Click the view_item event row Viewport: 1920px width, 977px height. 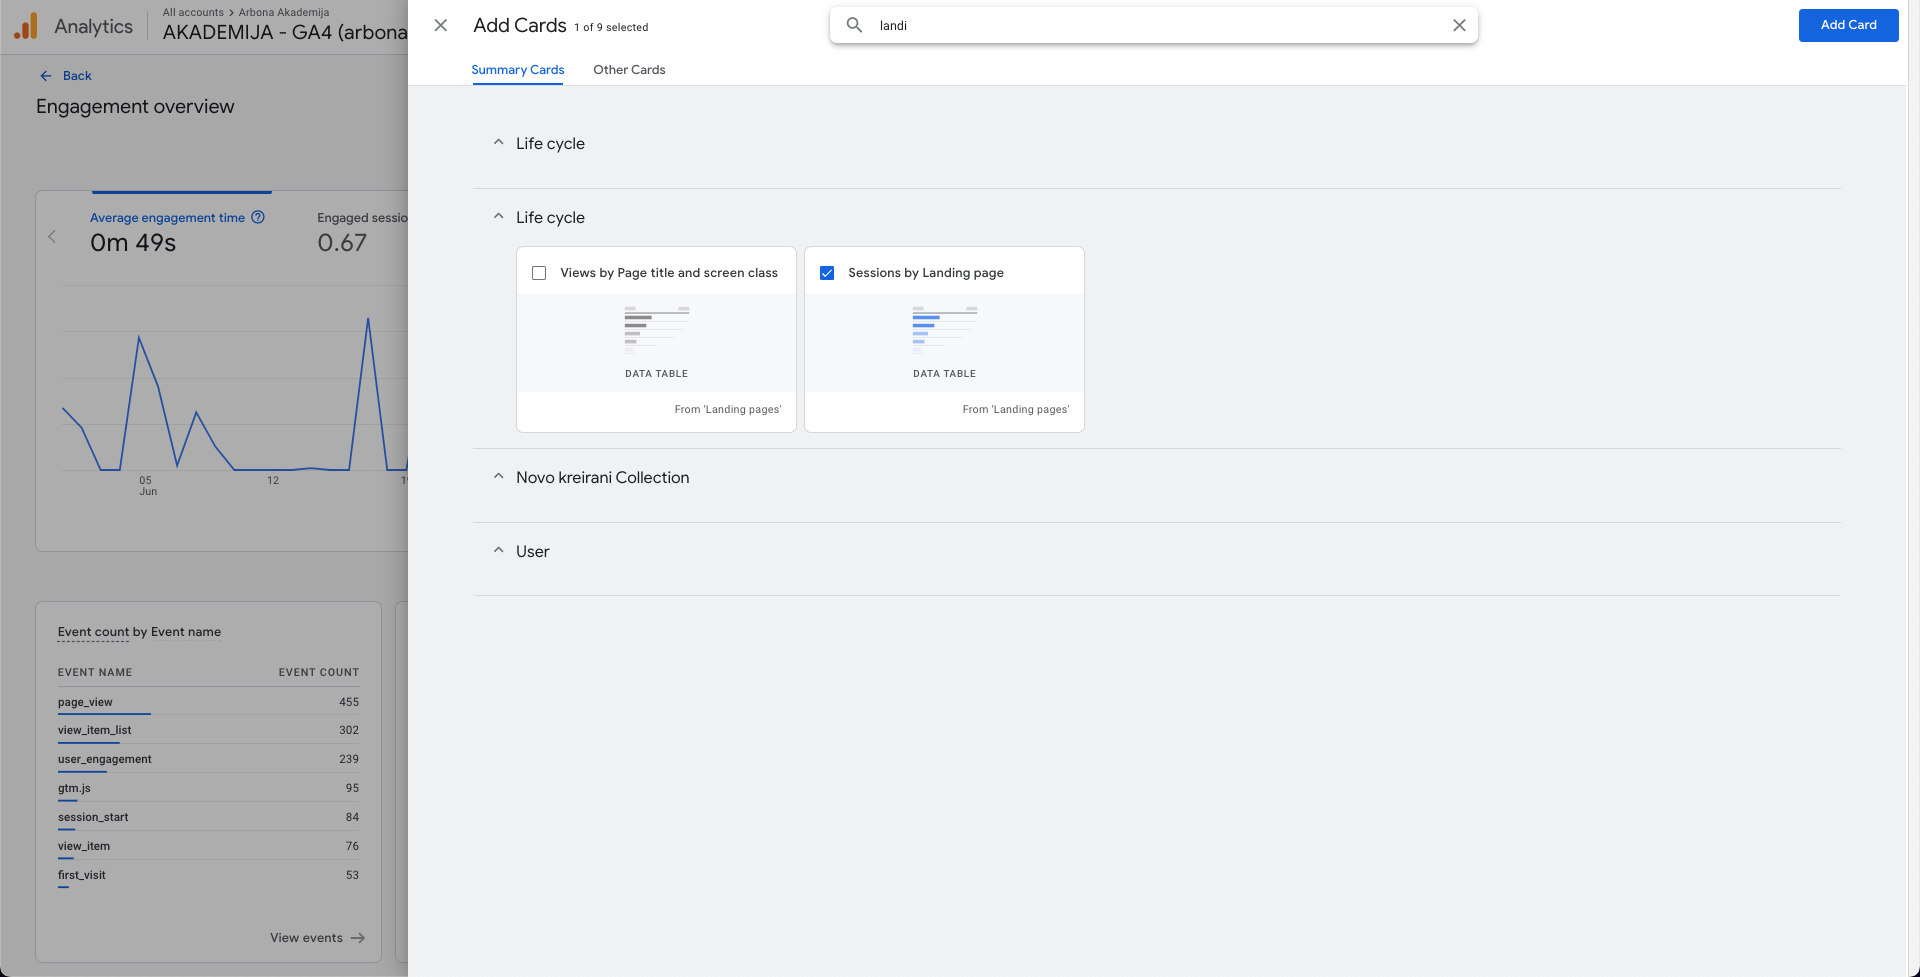pos(208,846)
